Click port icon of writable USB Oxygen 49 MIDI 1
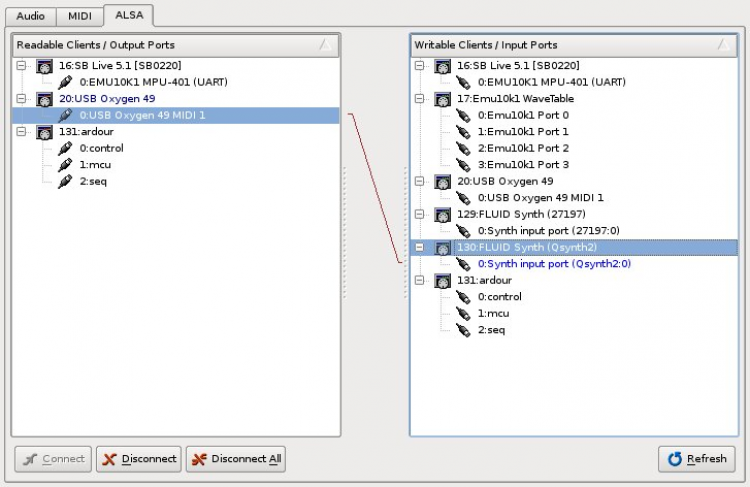Image resolution: width=750 pixels, height=487 pixels. point(463,198)
